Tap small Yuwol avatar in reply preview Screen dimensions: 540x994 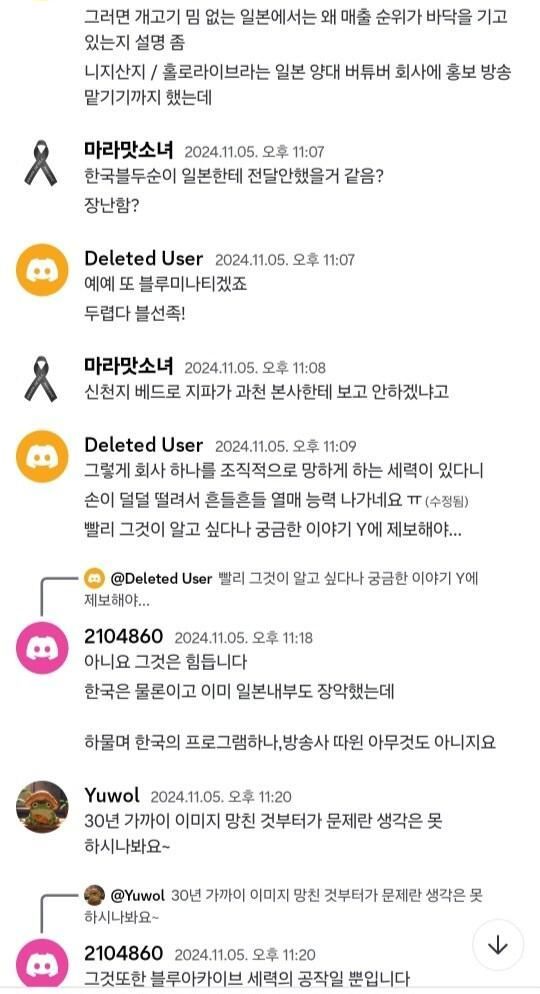(x=94, y=895)
